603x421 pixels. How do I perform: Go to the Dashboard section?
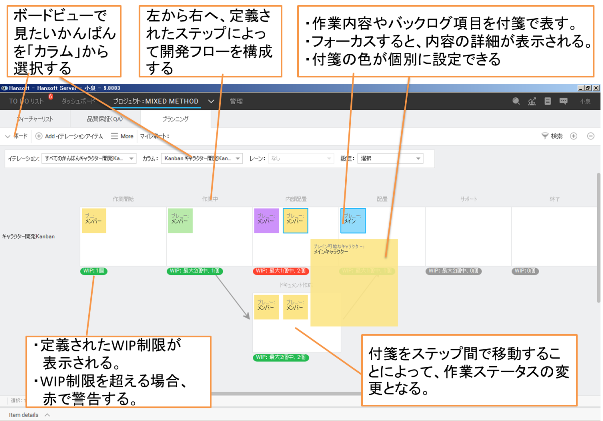pyautogui.click(x=78, y=101)
